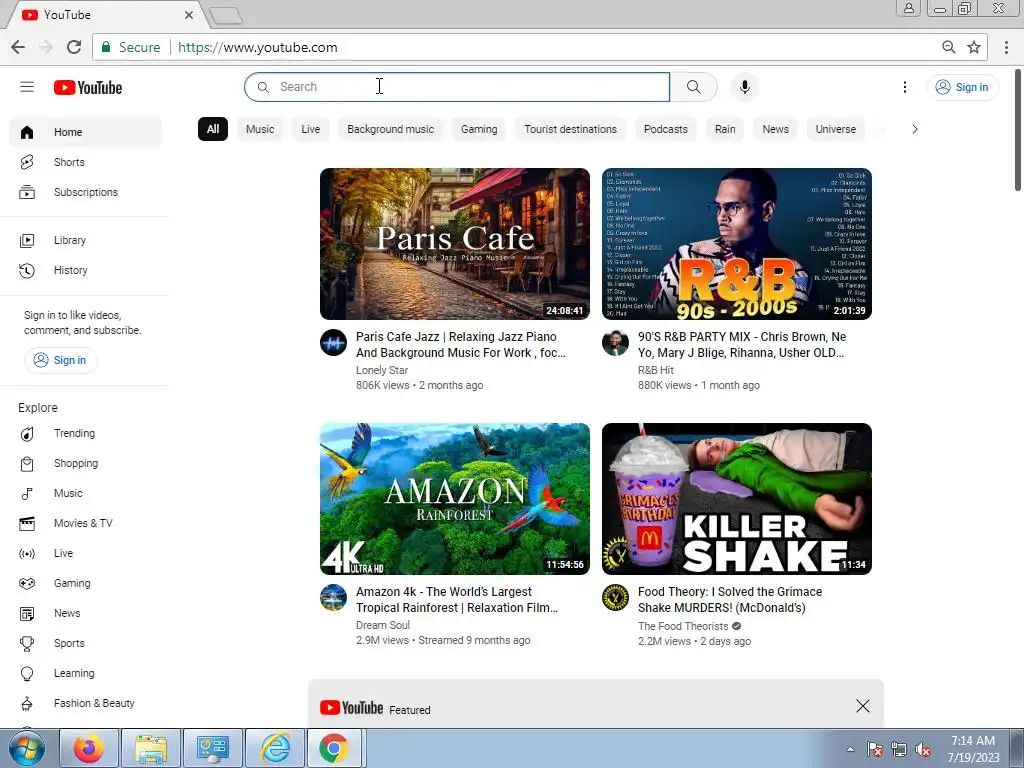Viewport: 1024px width, 768px height.
Task: Click the Shopping bag icon
Action: click(27, 464)
